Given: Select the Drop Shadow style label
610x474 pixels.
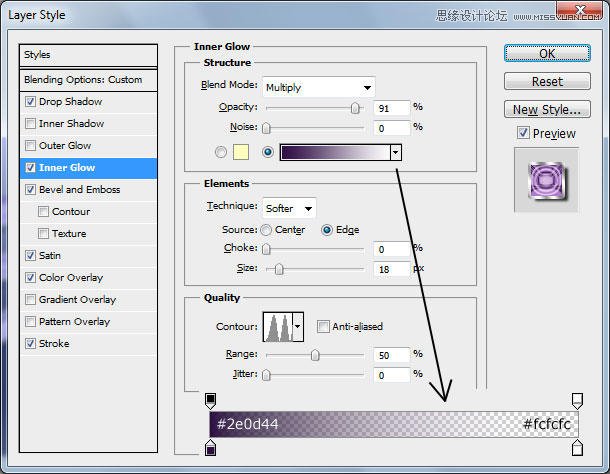Looking at the screenshot, I should [x=70, y=102].
